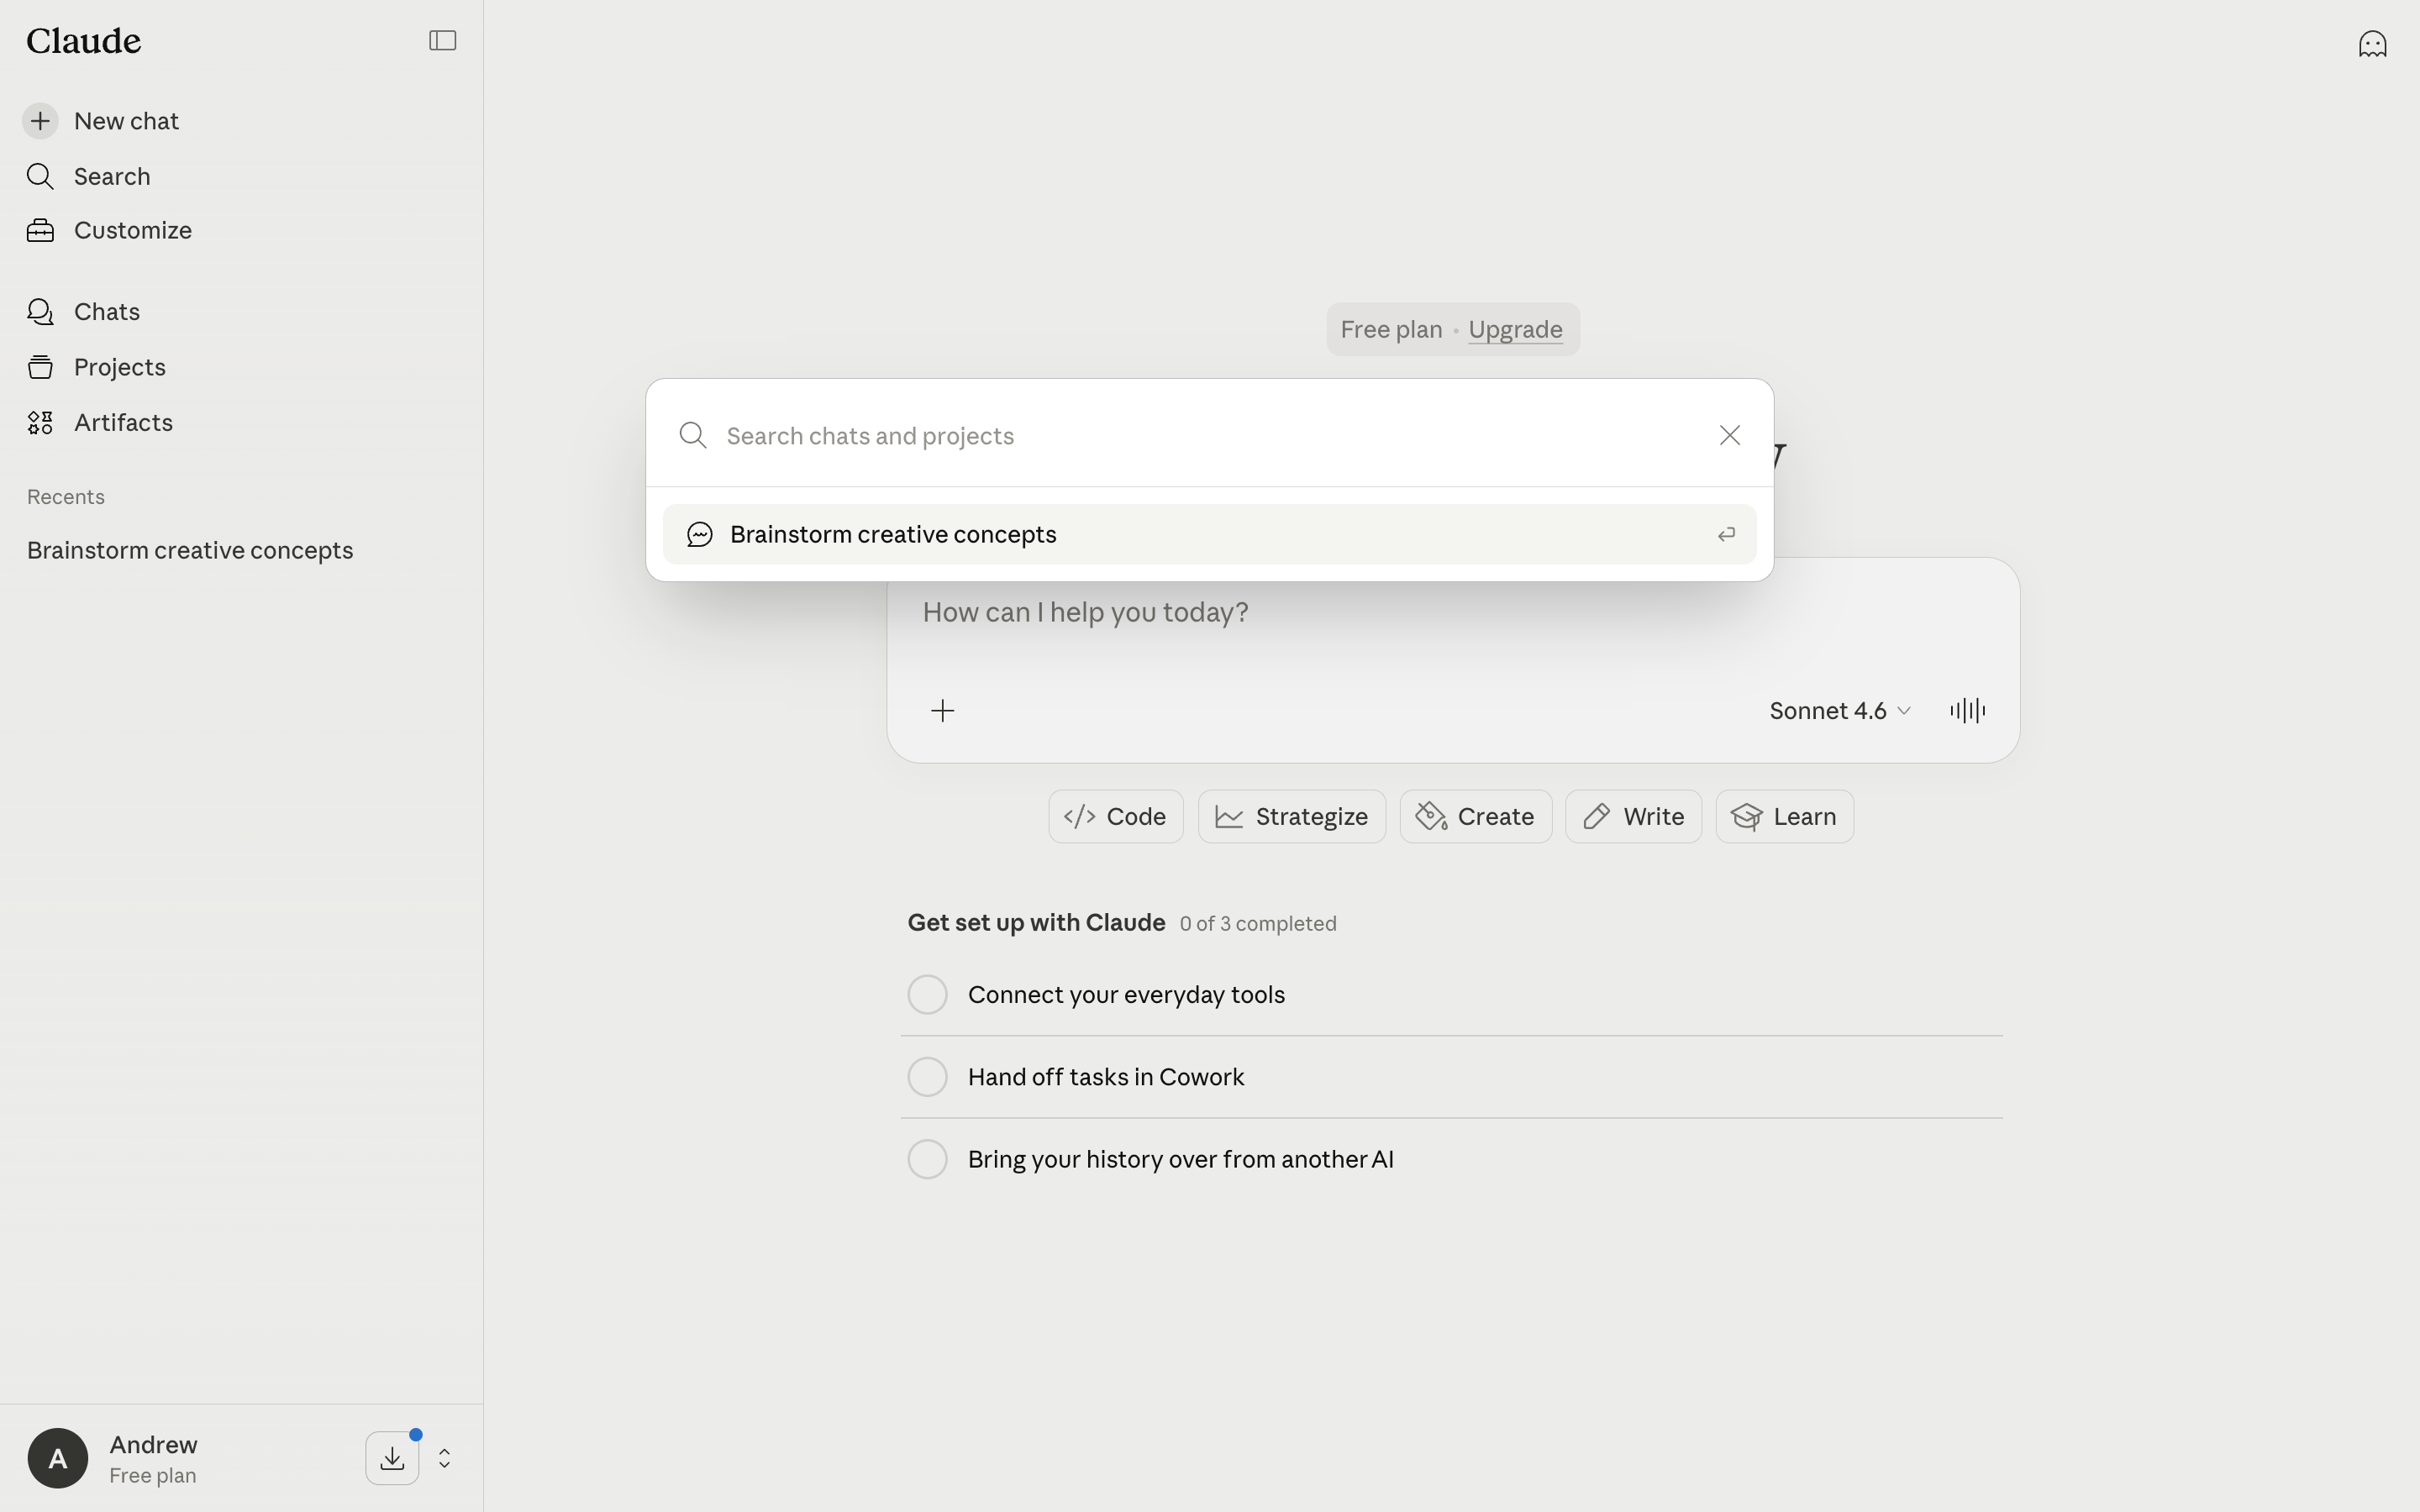Image resolution: width=2420 pixels, height=1512 pixels.
Task: Select the Learn suggestion chip
Action: point(1785,817)
